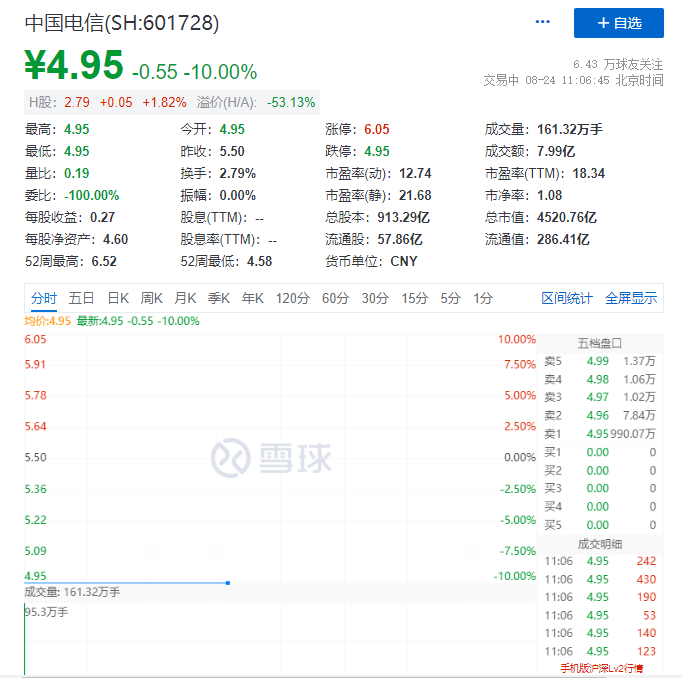Screen dimensions: 683x678
Task: Open the 15分 chart tab
Action: tap(415, 298)
